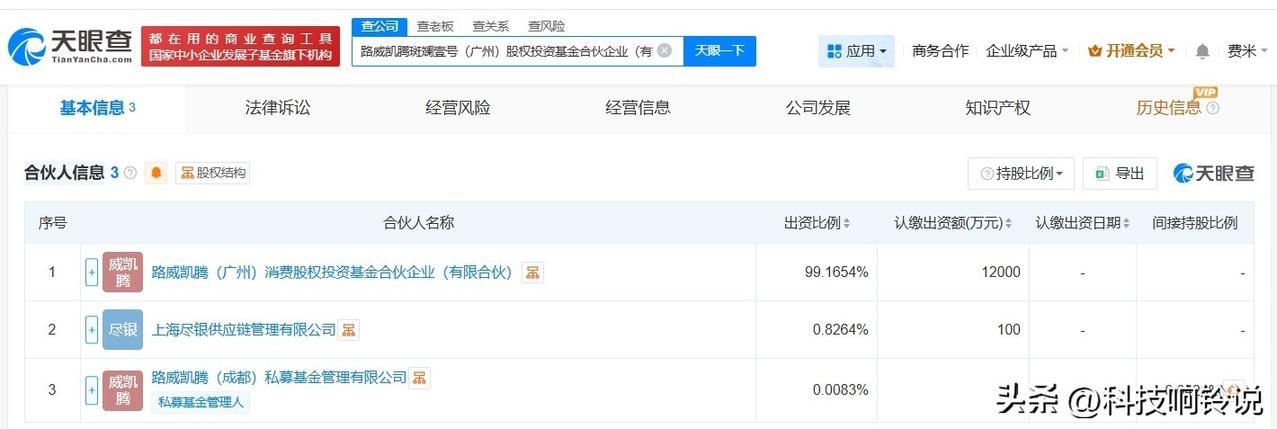
Task: Click the TianYanCha logo in the header
Action: pyautogui.click(x=69, y=45)
